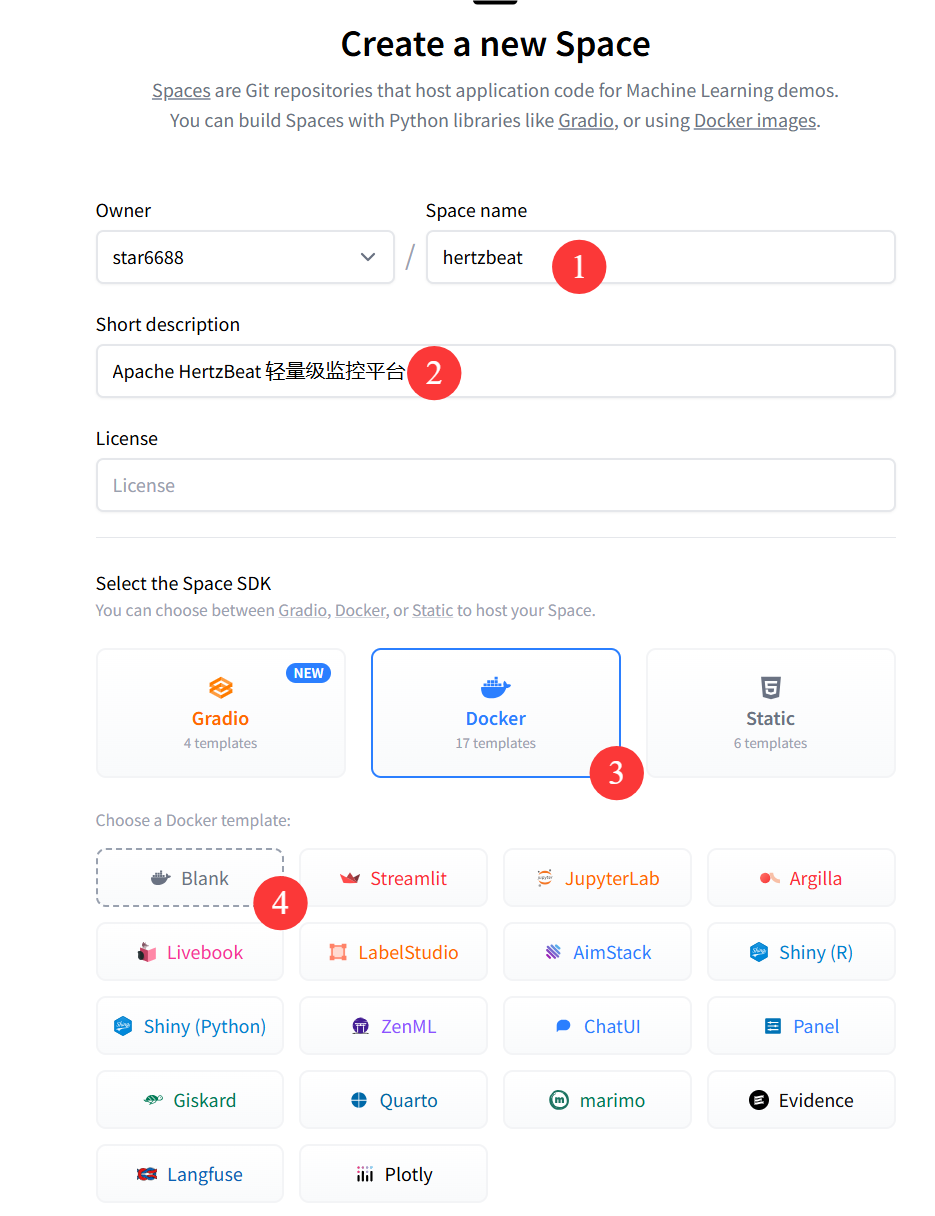The height and width of the screenshot is (1216, 935).
Task: Choose the Streamlit Docker template
Action: click(x=393, y=877)
